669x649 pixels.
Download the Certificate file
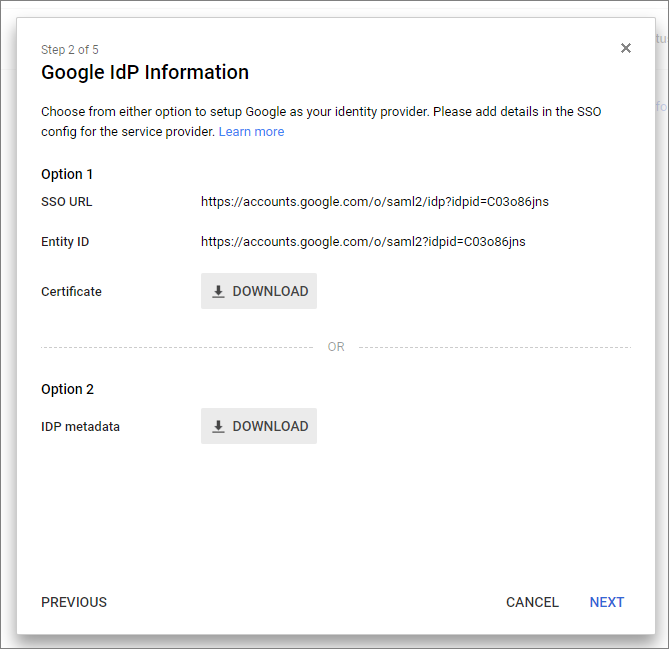tap(259, 291)
